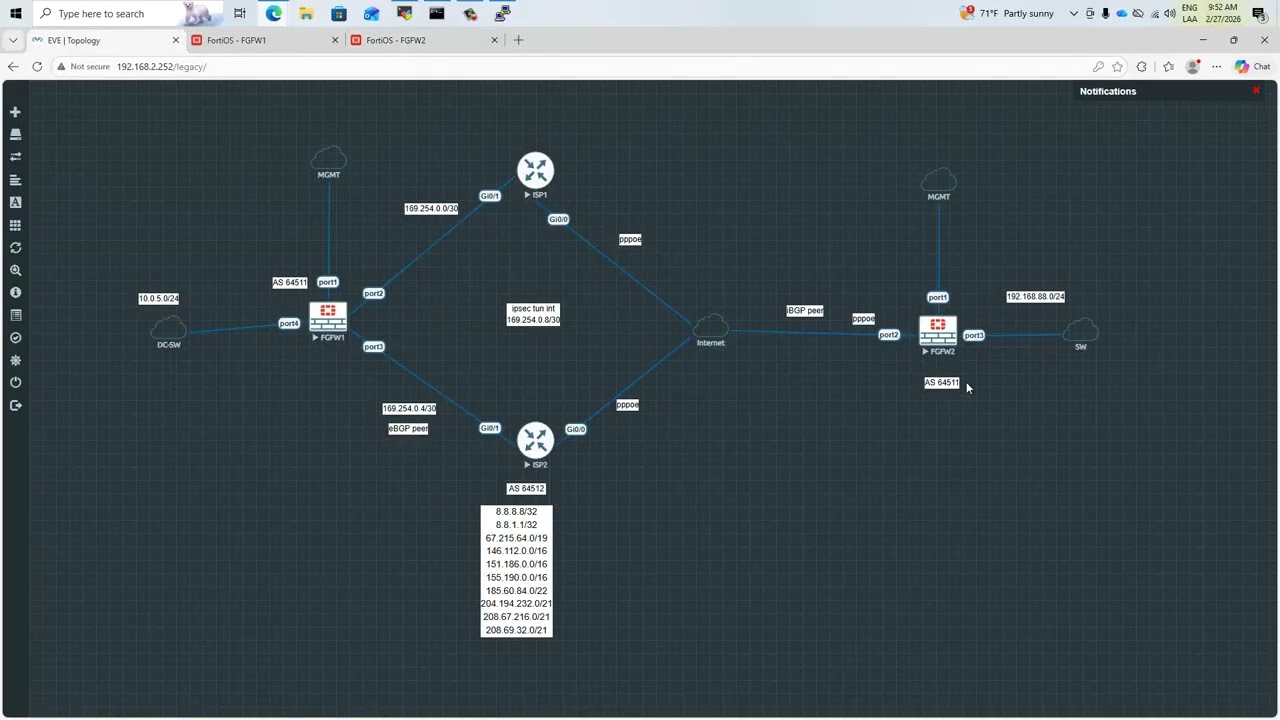Reload the page with the refresh button
Image resolution: width=1280 pixels, height=720 pixels.
tap(37, 66)
